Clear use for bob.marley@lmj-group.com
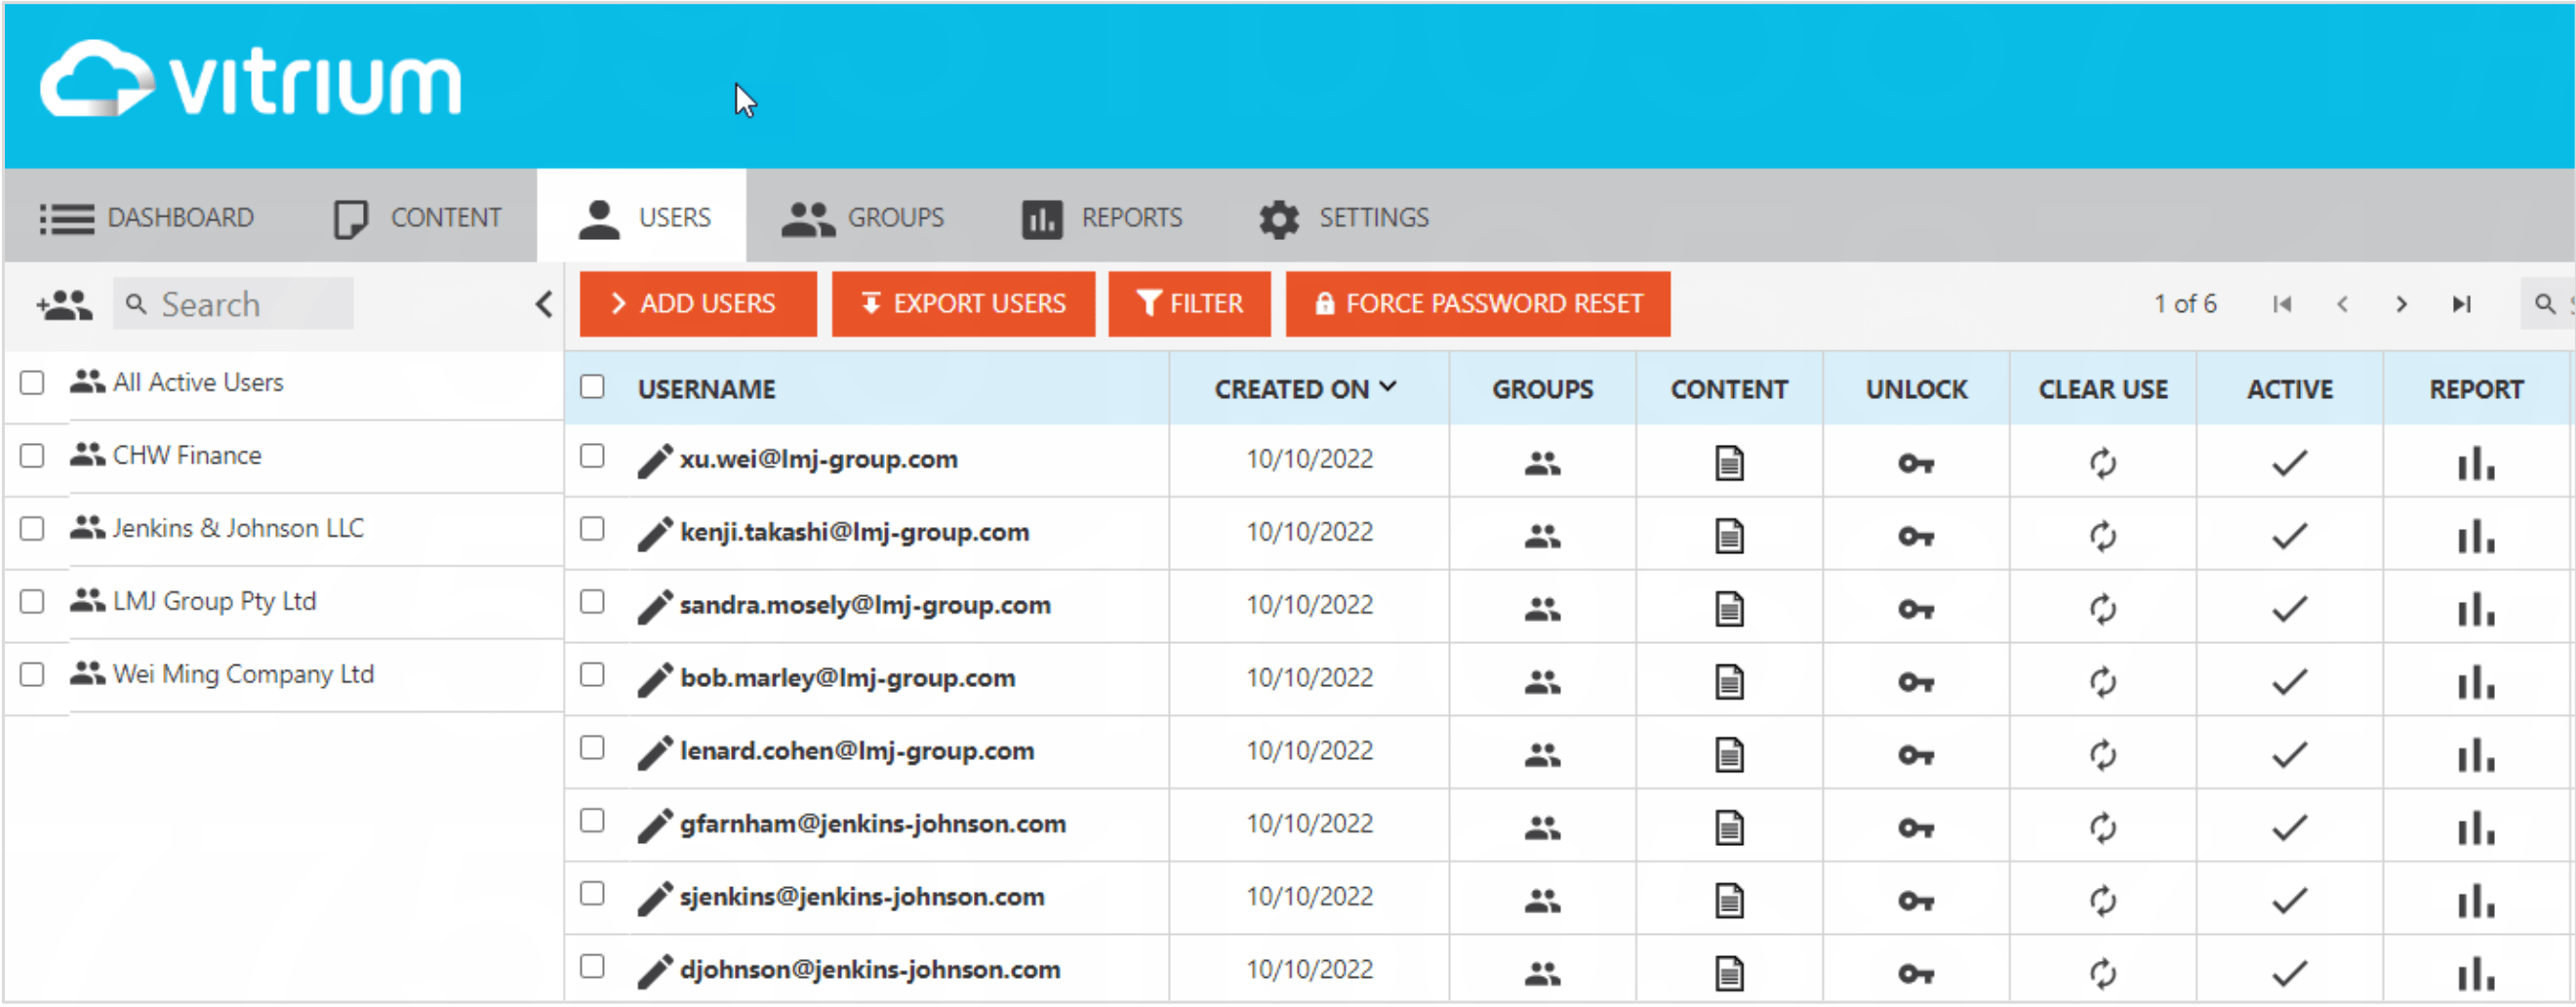 click(2103, 681)
